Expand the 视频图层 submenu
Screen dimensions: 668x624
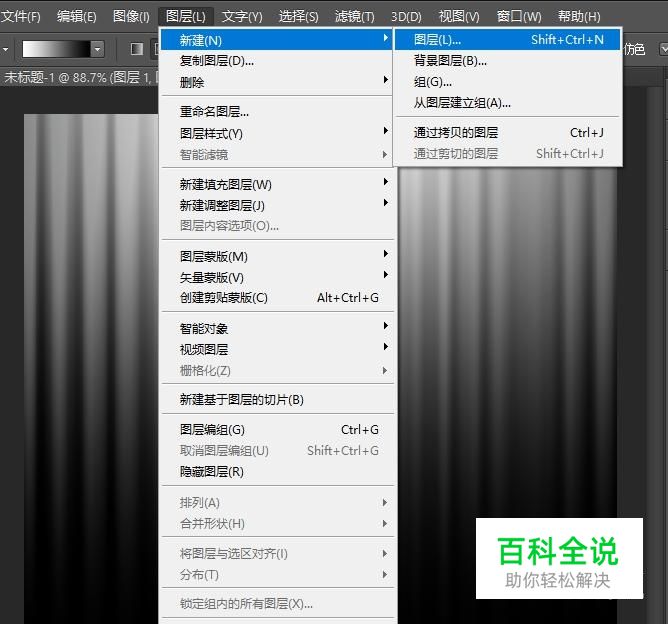point(276,349)
